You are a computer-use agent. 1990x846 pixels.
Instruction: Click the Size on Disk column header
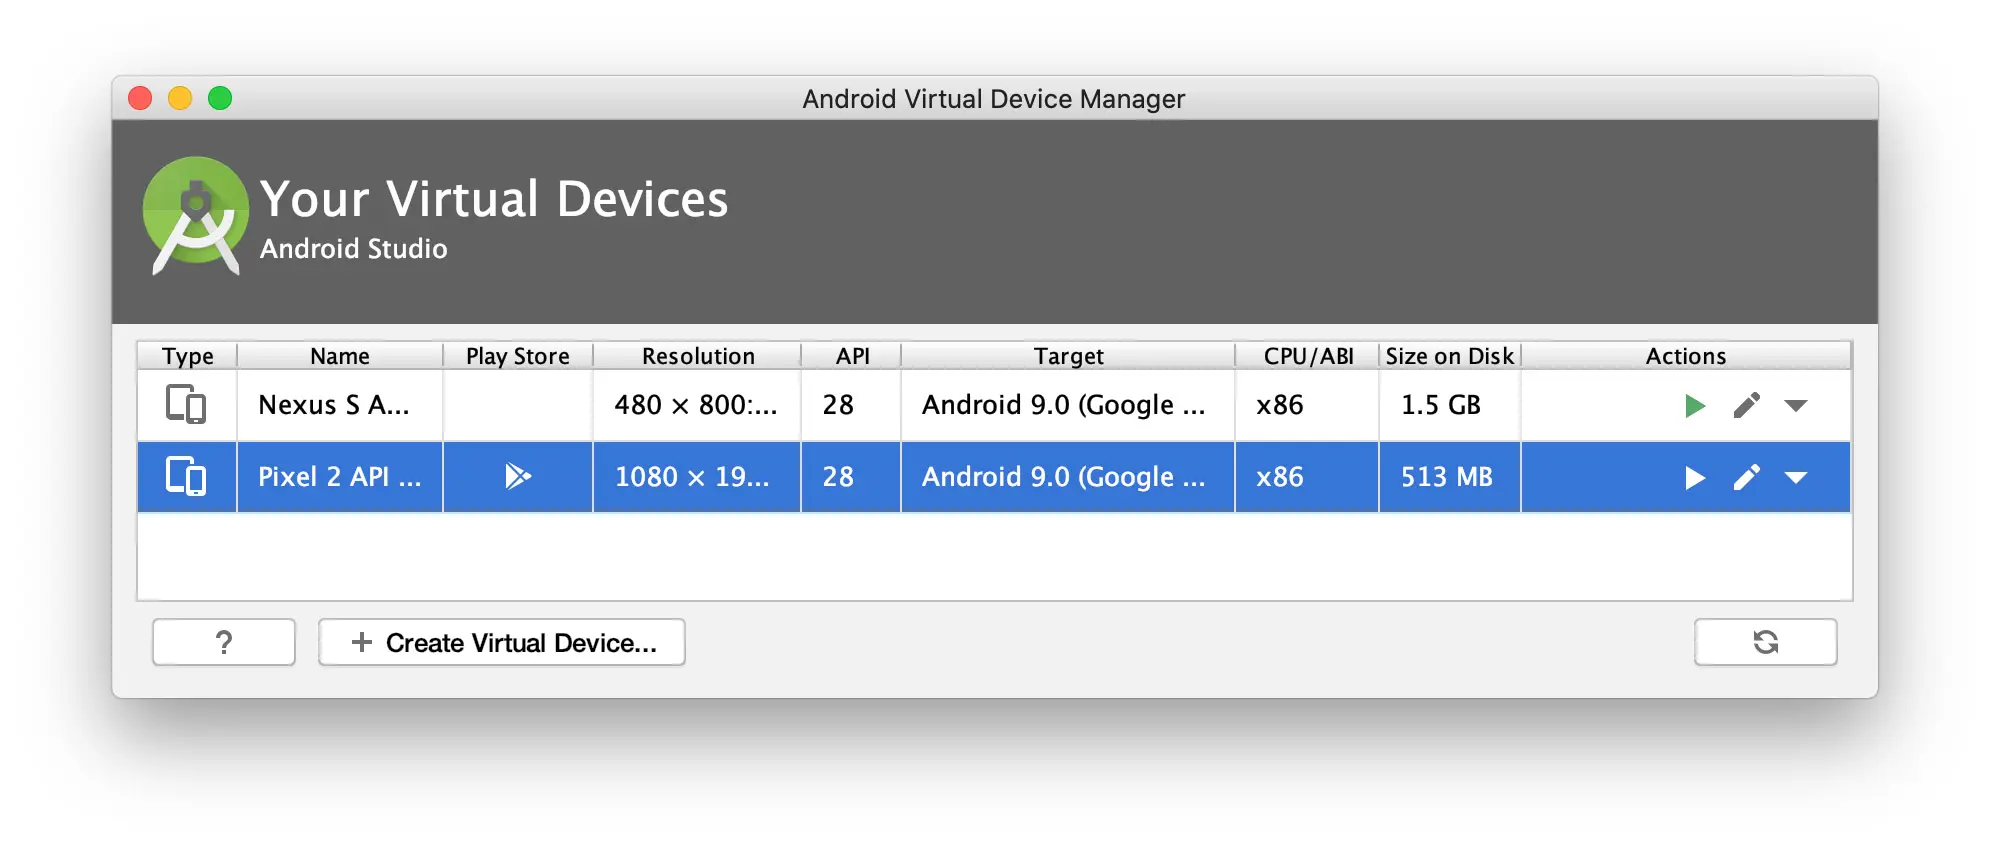[x=1449, y=356]
